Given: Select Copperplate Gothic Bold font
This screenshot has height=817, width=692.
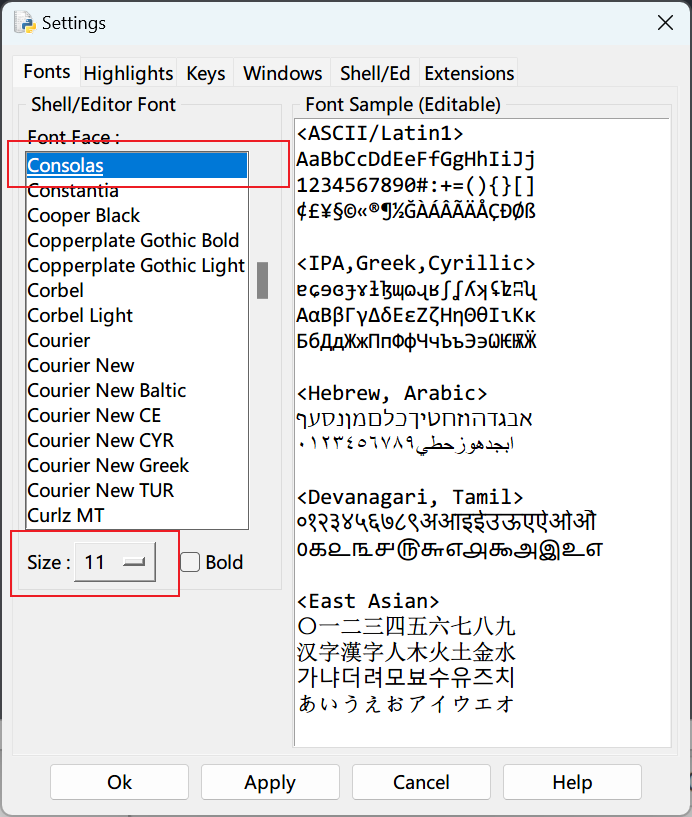Looking at the screenshot, I should pyautogui.click(x=133, y=241).
